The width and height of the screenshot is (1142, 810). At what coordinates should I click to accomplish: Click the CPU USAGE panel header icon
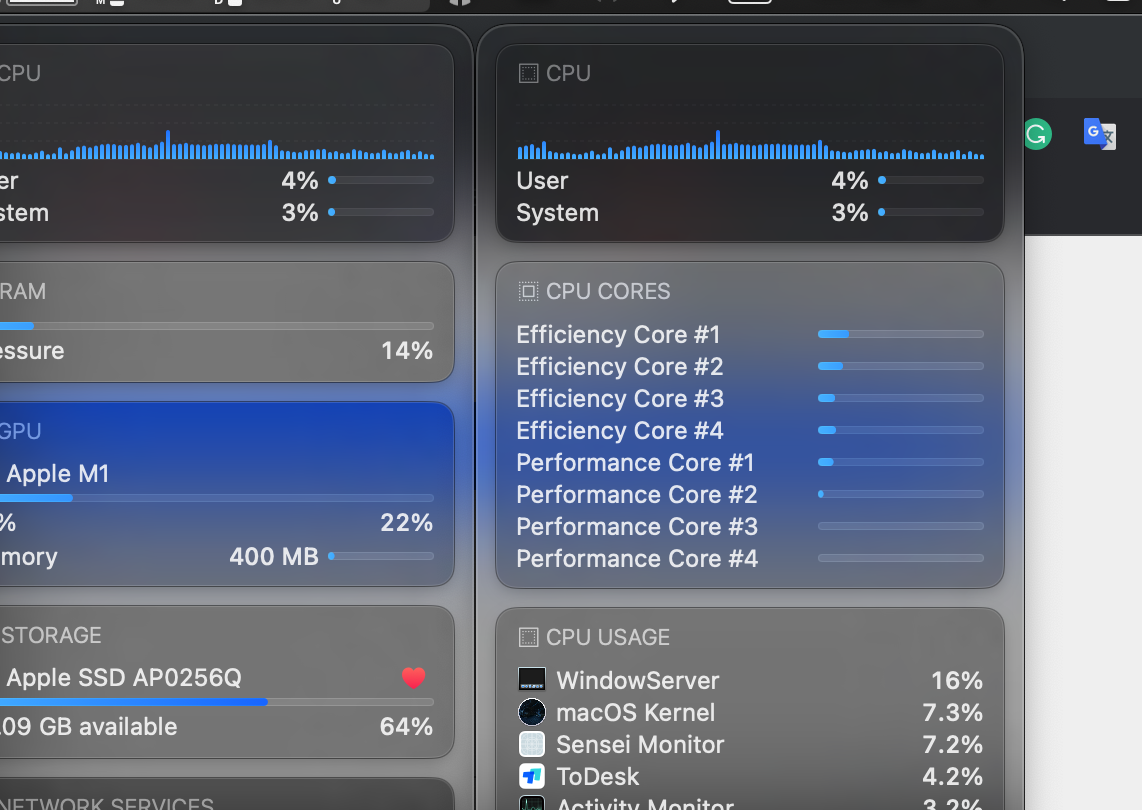(528, 637)
